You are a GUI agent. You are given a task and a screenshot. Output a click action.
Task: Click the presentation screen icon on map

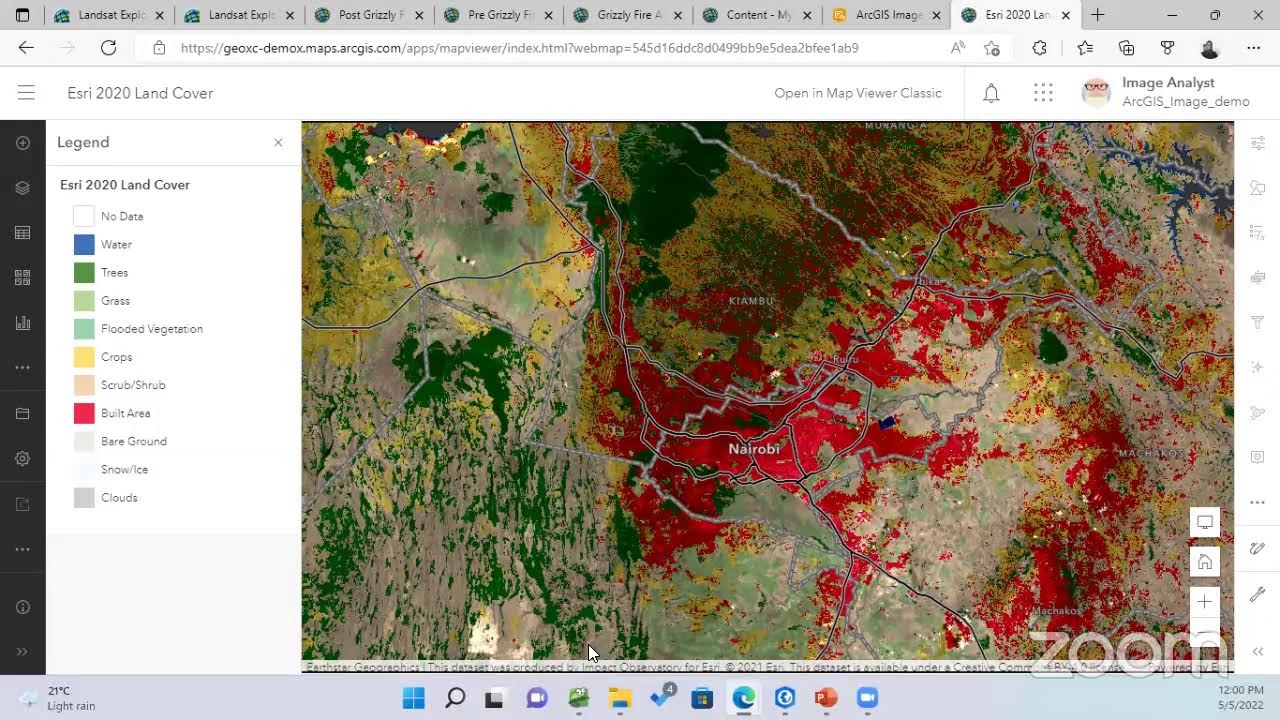click(x=1205, y=522)
